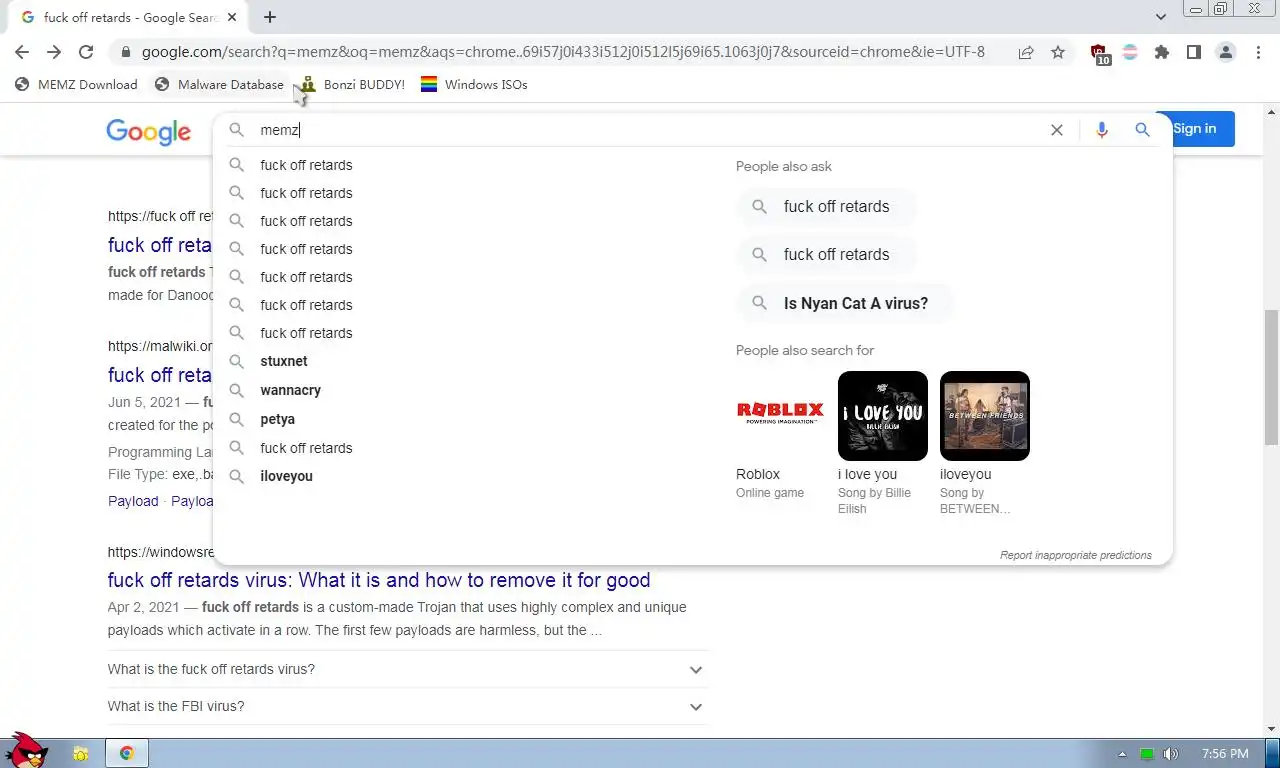This screenshot has width=1280, height=768.
Task: Open the volume control in the tray
Action: 1171,754
